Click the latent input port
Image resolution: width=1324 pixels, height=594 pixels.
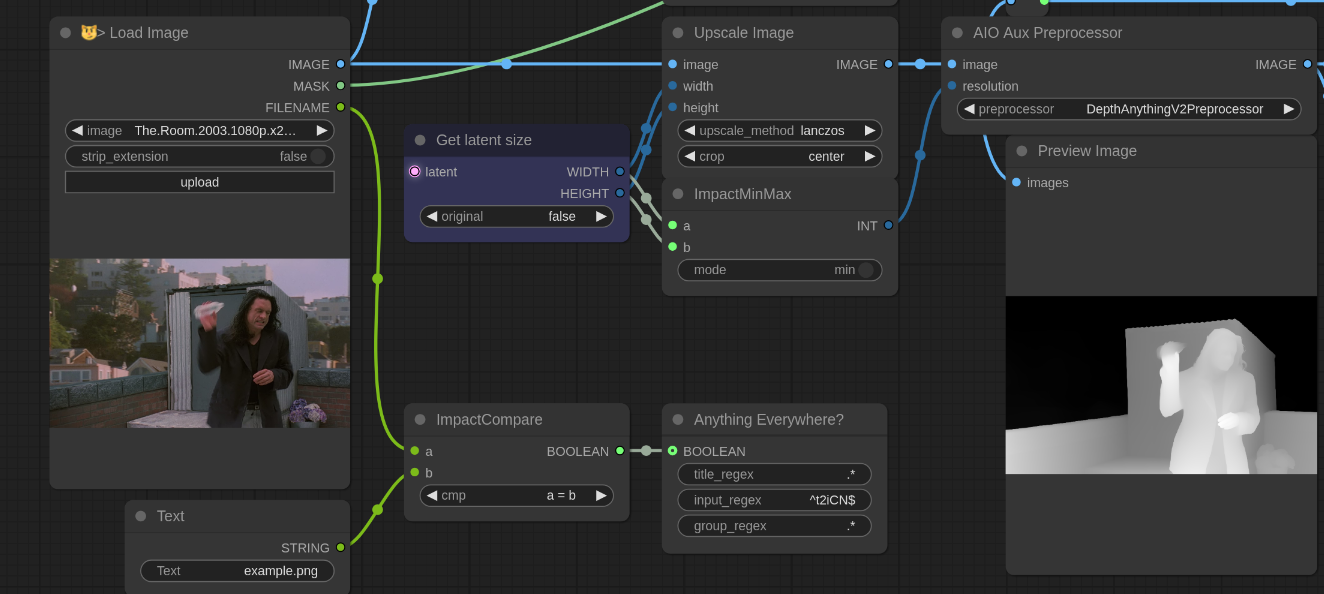(415, 172)
